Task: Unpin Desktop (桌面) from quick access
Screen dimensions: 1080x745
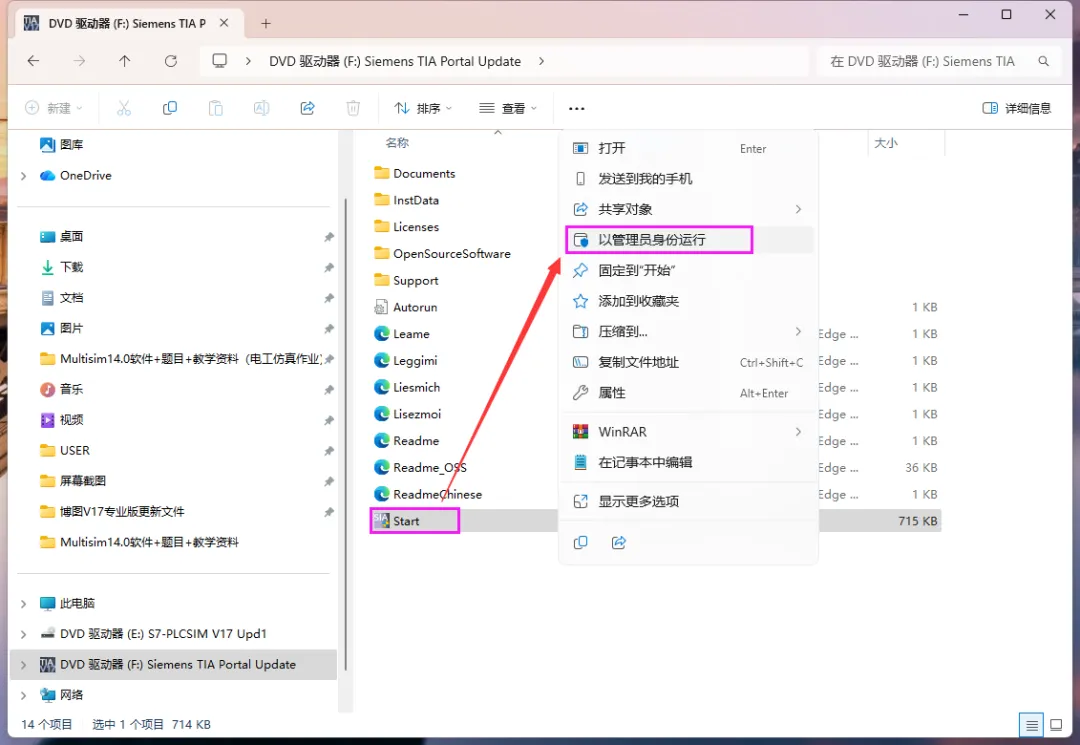Action: [x=329, y=237]
